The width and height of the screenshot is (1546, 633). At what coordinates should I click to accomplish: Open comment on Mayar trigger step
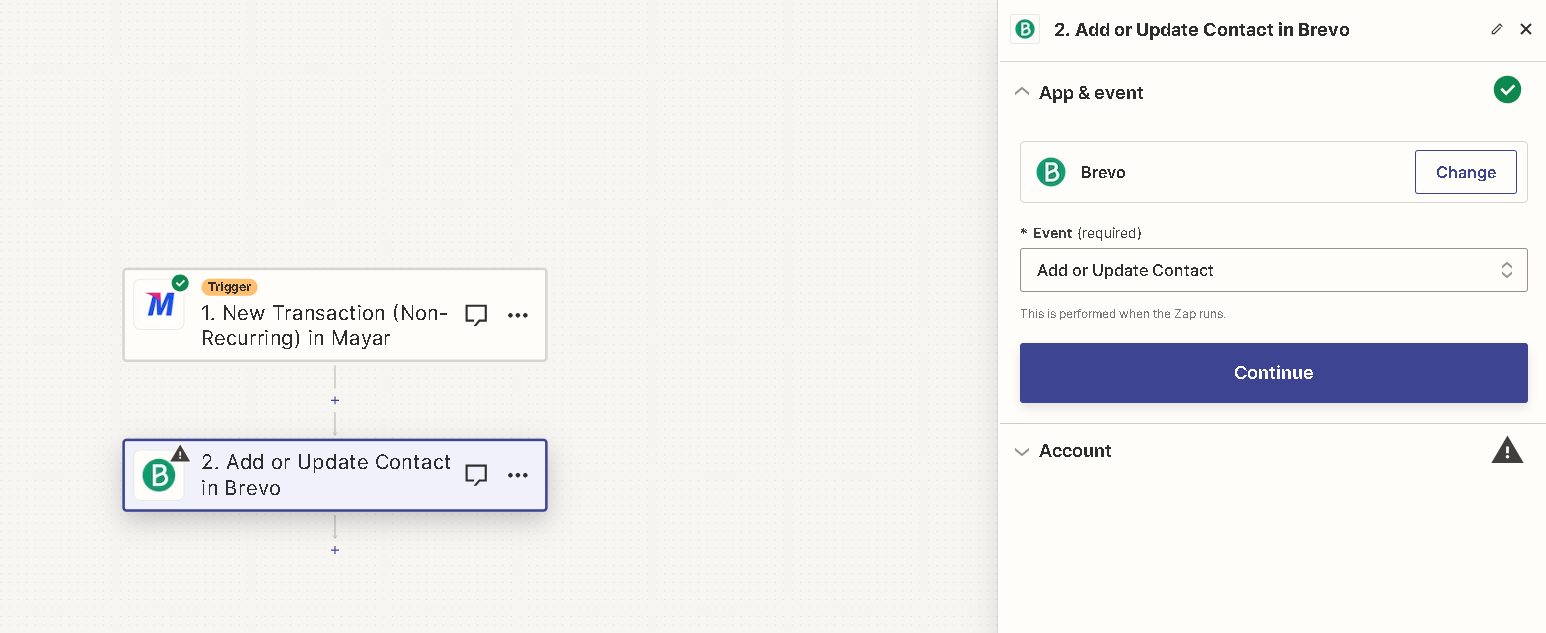tap(477, 315)
